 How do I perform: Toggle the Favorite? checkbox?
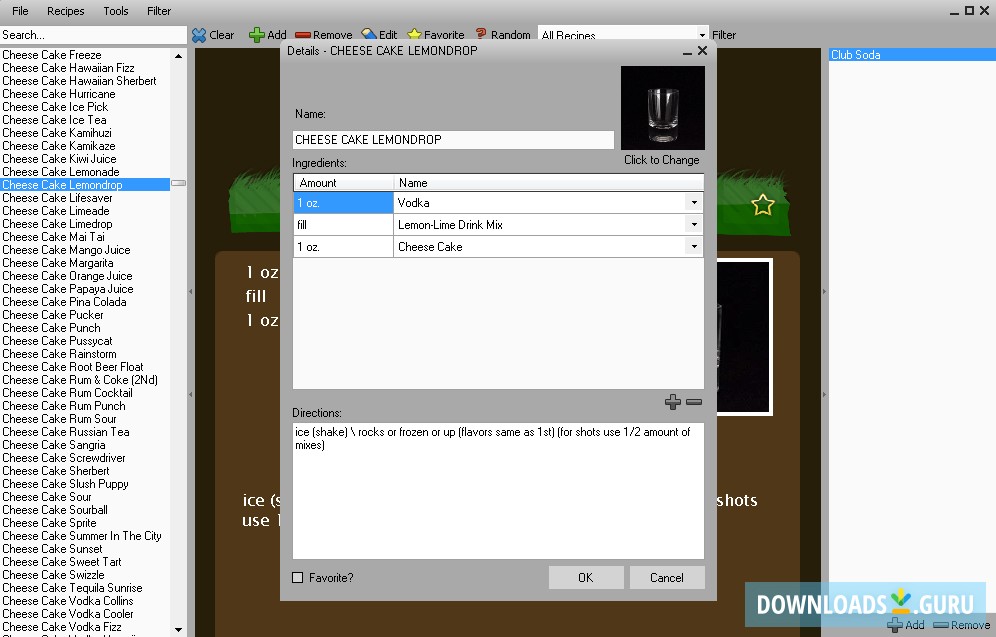pyautogui.click(x=297, y=577)
